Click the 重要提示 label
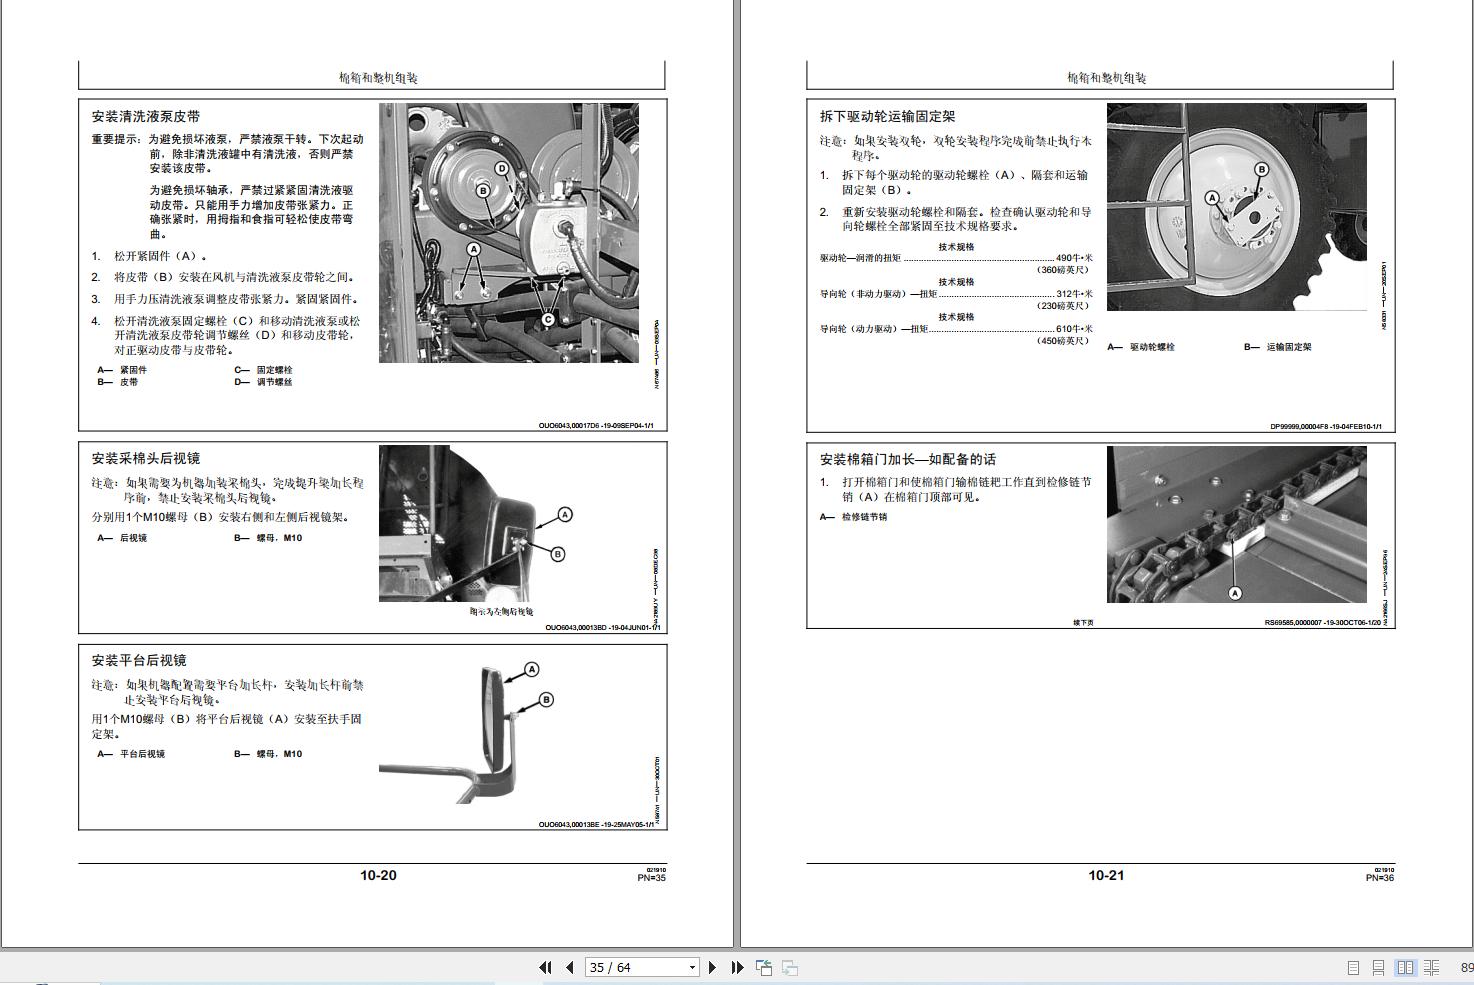The height and width of the screenshot is (985, 1474). (x=116, y=140)
